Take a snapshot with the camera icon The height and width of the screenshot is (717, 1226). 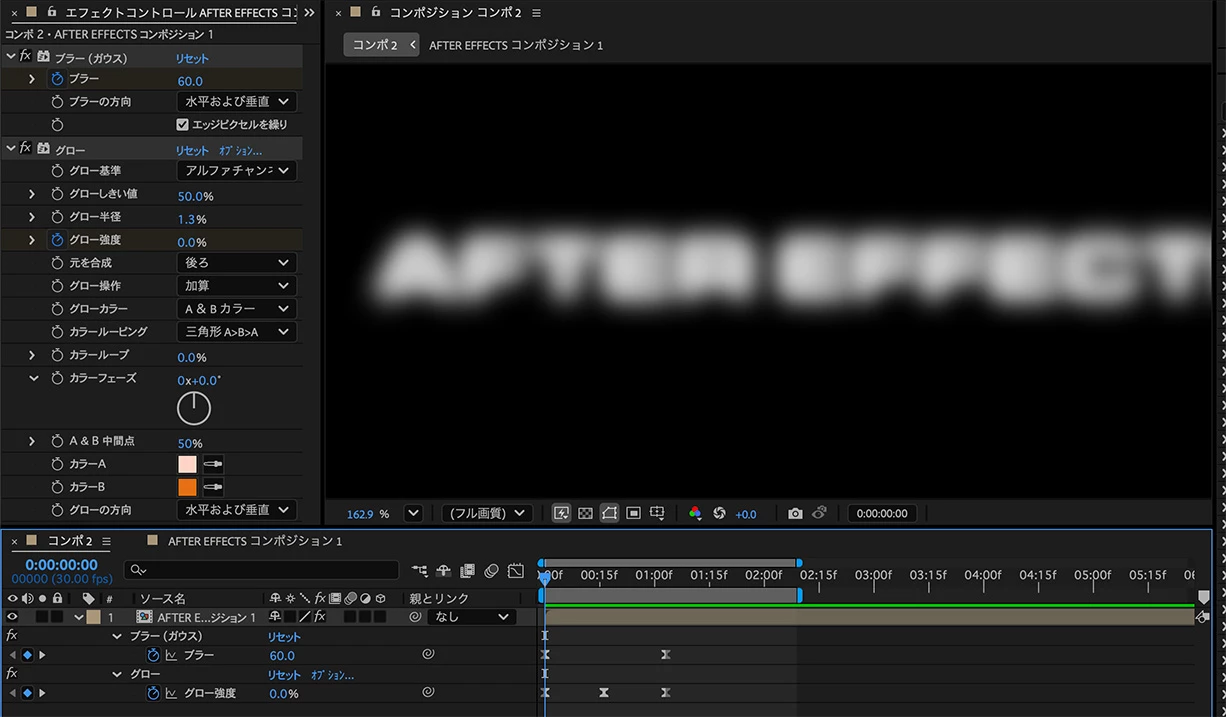coord(795,513)
